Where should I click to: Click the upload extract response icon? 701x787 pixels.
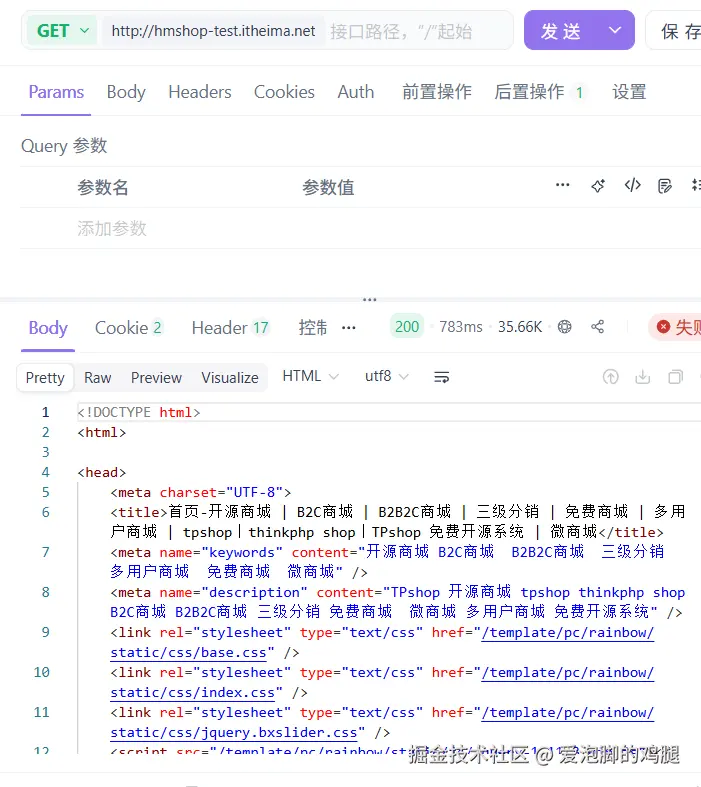point(611,377)
